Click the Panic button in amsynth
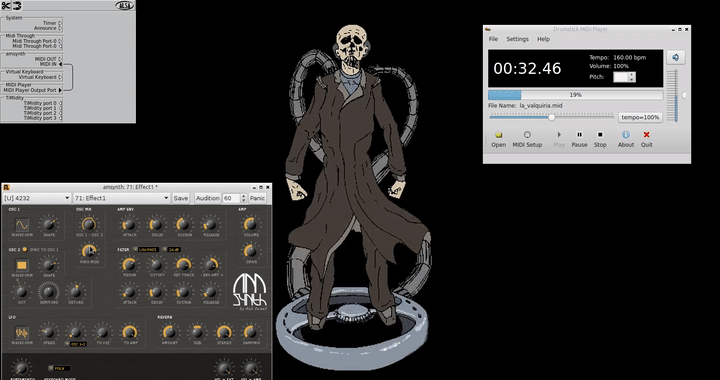Image resolution: width=720 pixels, height=380 pixels. click(x=257, y=198)
